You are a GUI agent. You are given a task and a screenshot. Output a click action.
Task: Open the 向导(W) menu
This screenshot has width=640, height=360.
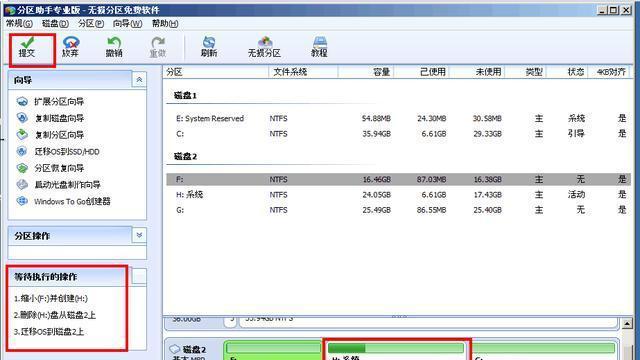127,24
